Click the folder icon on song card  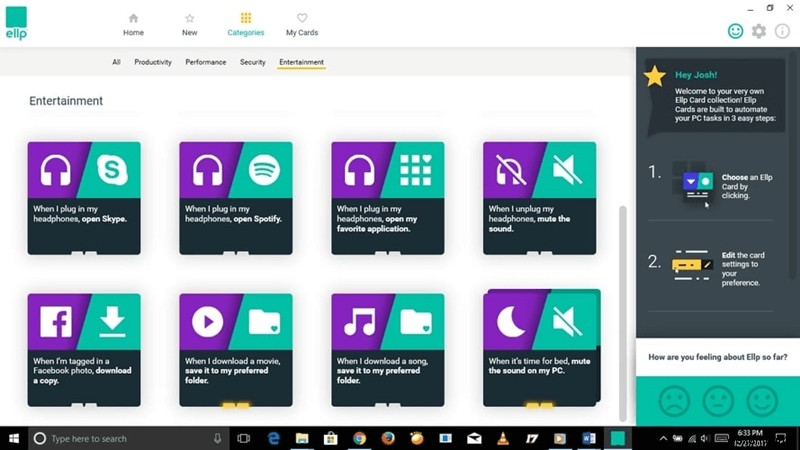tap(416, 322)
